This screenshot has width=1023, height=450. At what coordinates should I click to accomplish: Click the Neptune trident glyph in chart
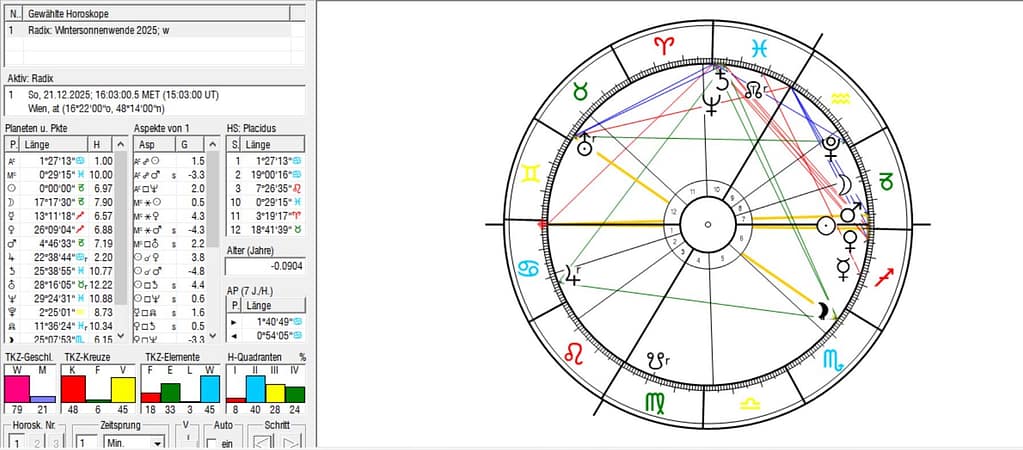pos(712,103)
